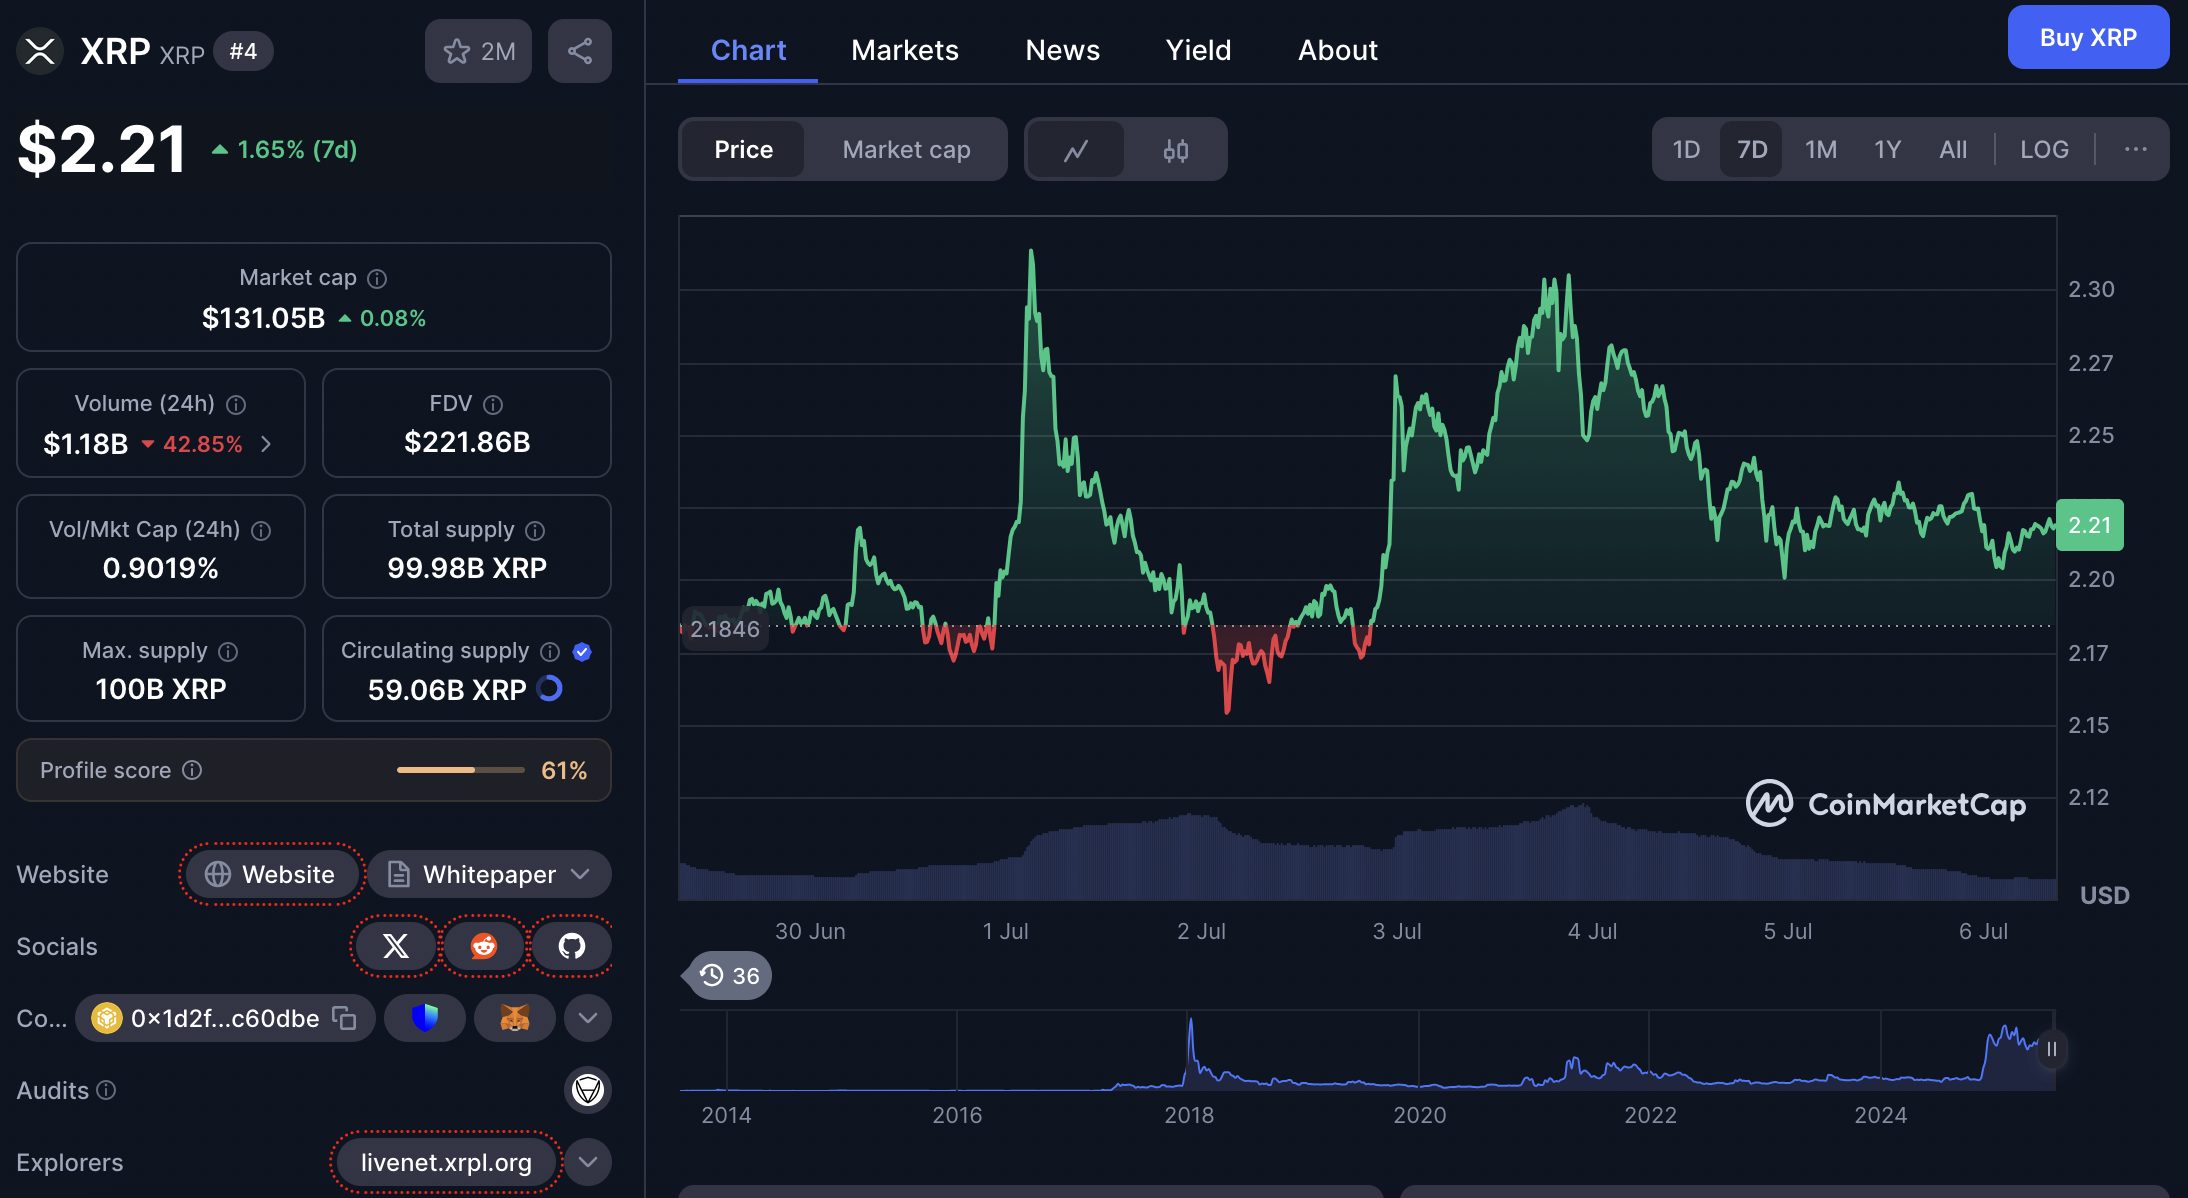
Task: Select Market cap chart mode
Action: 906,150
